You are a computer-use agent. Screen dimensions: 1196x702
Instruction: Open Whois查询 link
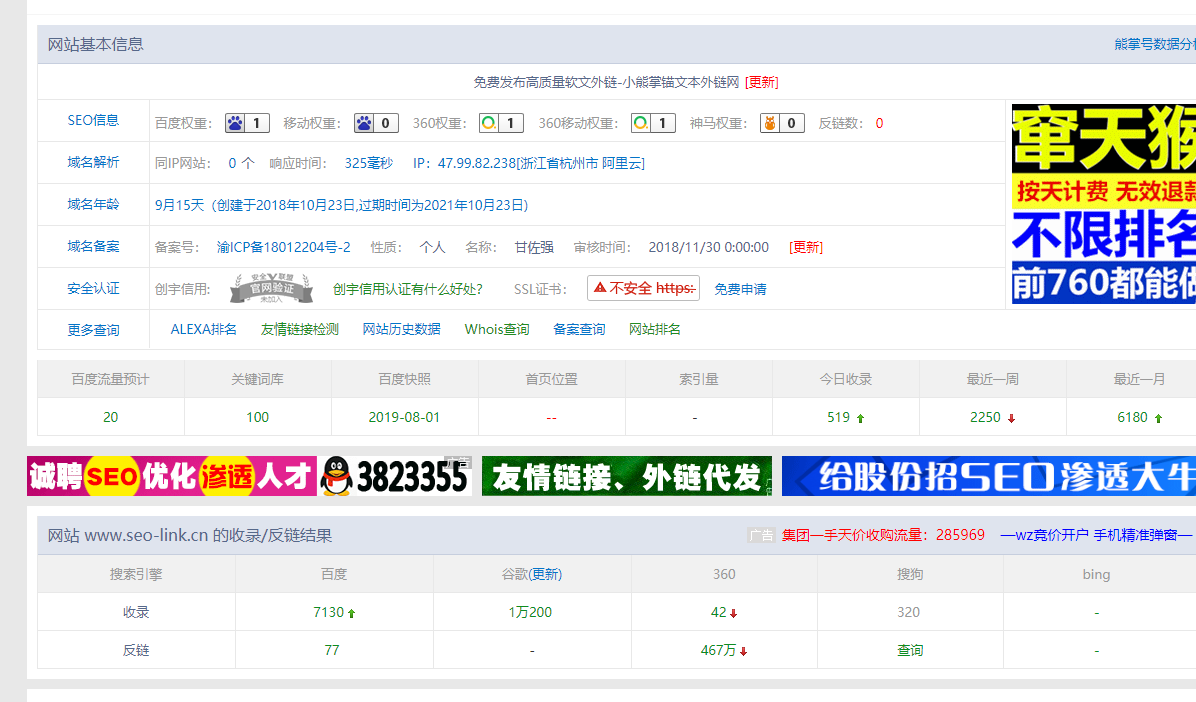[x=497, y=330]
